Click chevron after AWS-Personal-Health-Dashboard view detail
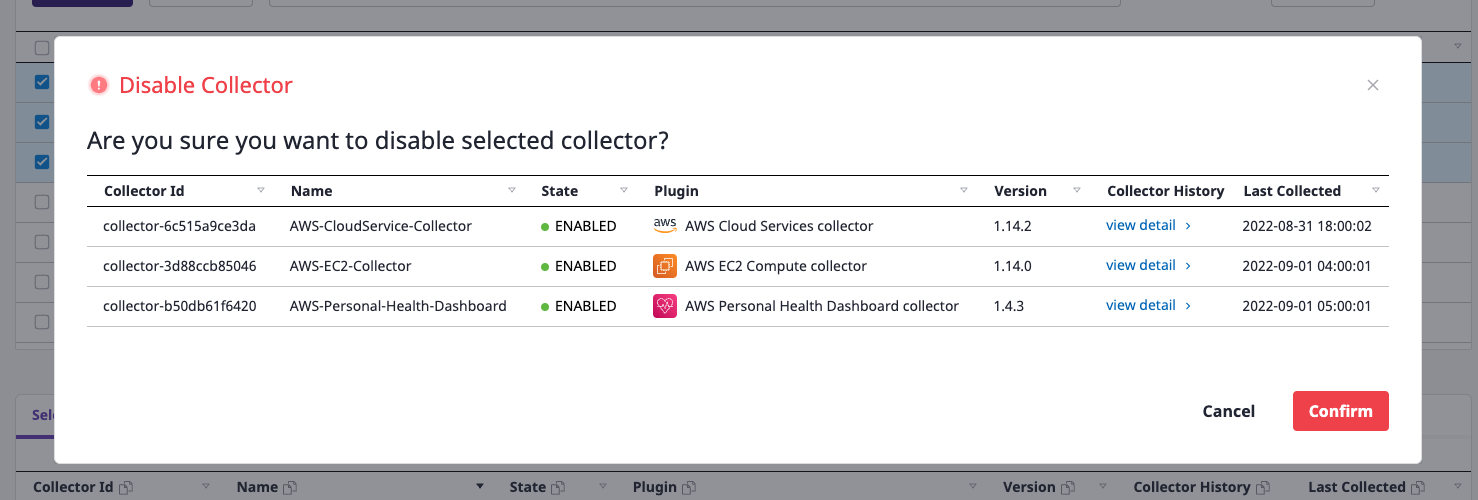This screenshot has height=500, width=1478. [x=1188, y=306]
